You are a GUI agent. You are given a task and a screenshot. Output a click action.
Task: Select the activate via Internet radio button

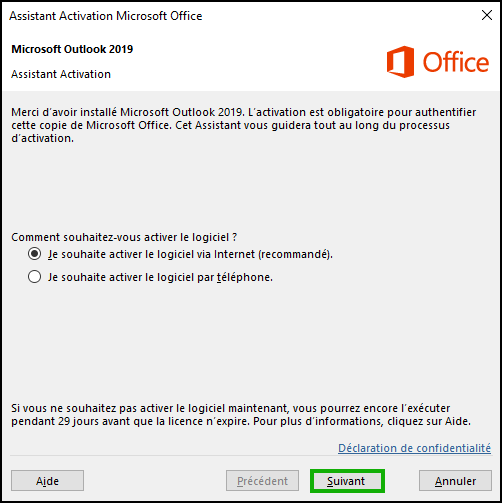coord(35,254)
